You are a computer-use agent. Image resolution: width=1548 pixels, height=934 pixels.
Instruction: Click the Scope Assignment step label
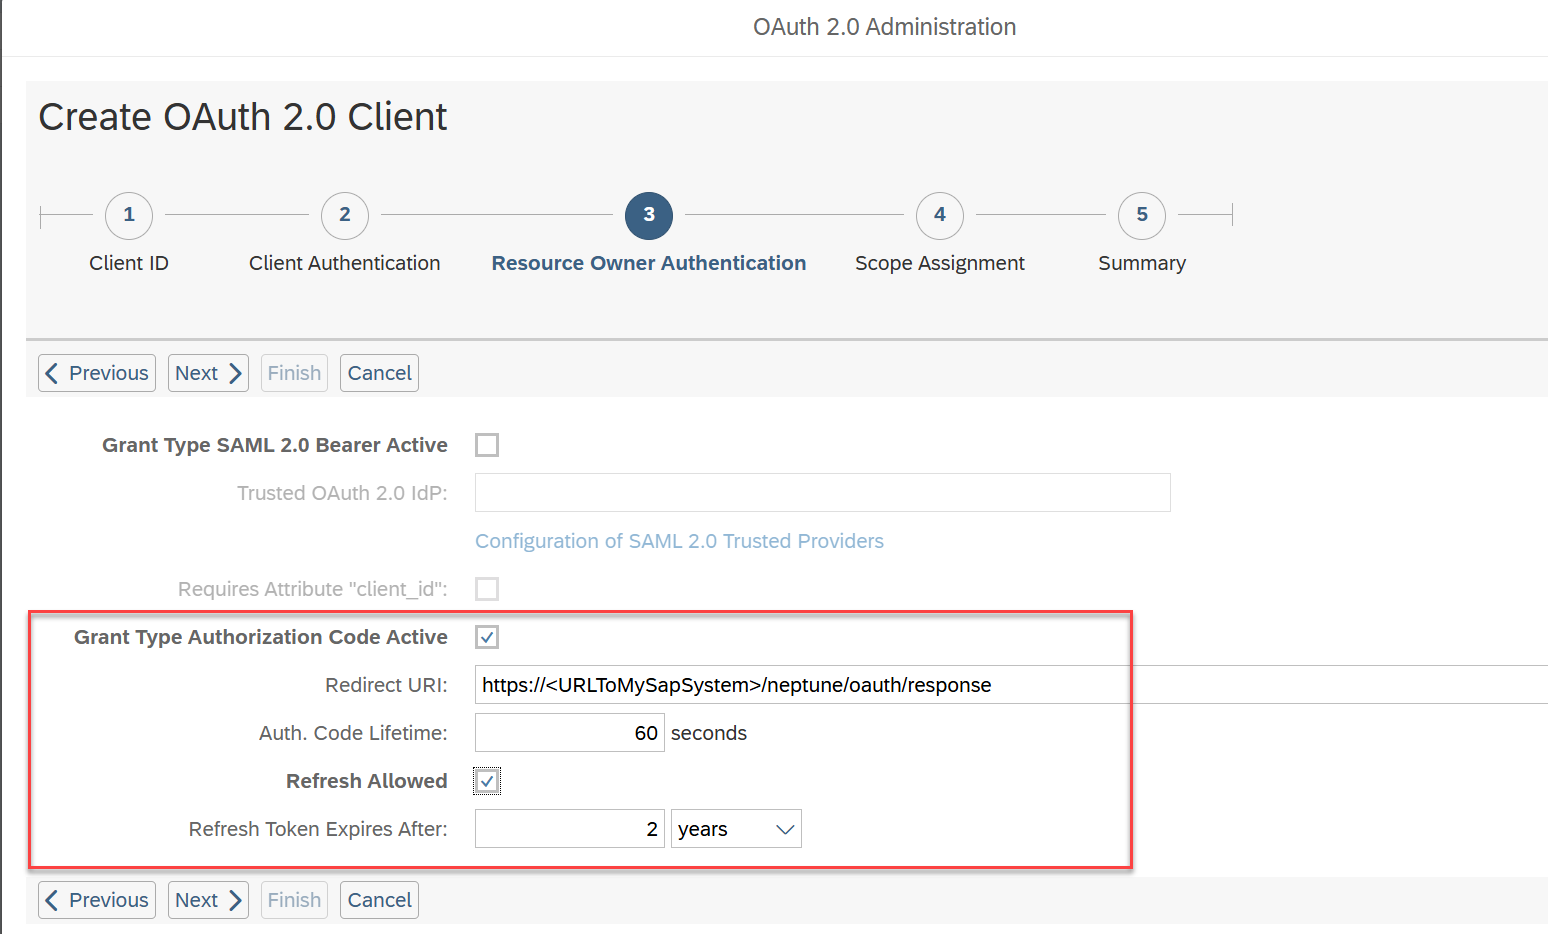[x=939, y=262]
